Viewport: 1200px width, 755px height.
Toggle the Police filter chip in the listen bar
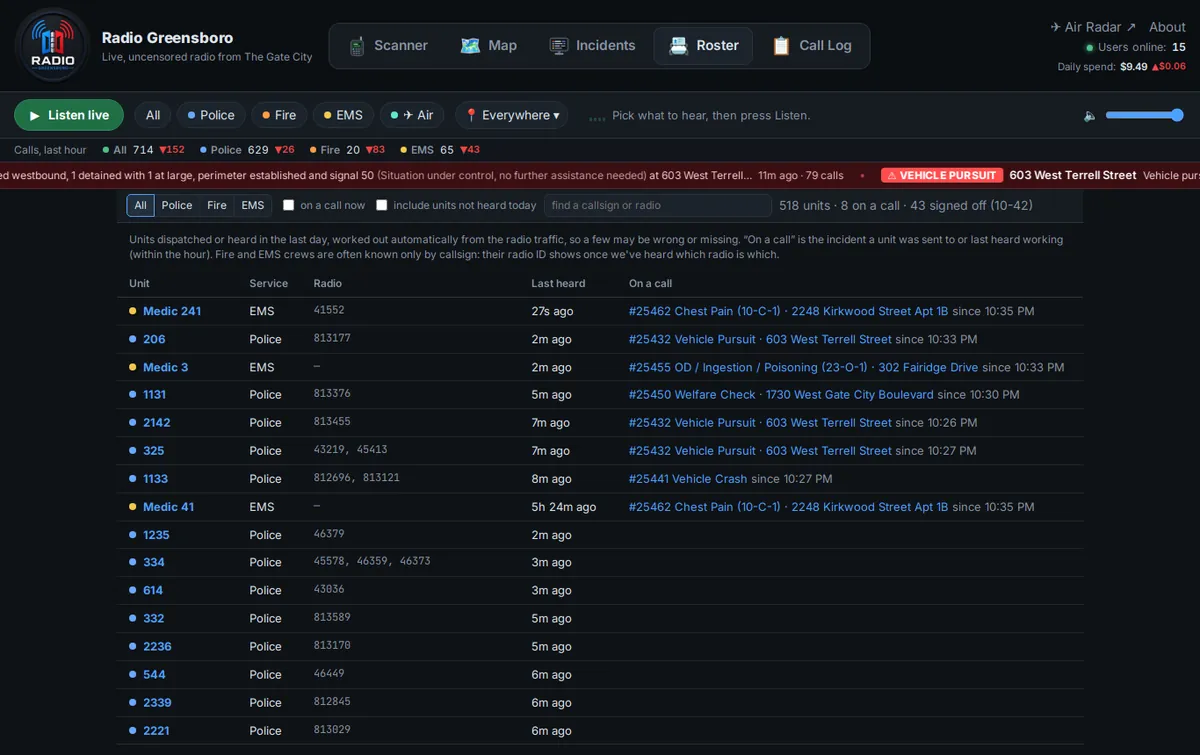pos(211,115)
